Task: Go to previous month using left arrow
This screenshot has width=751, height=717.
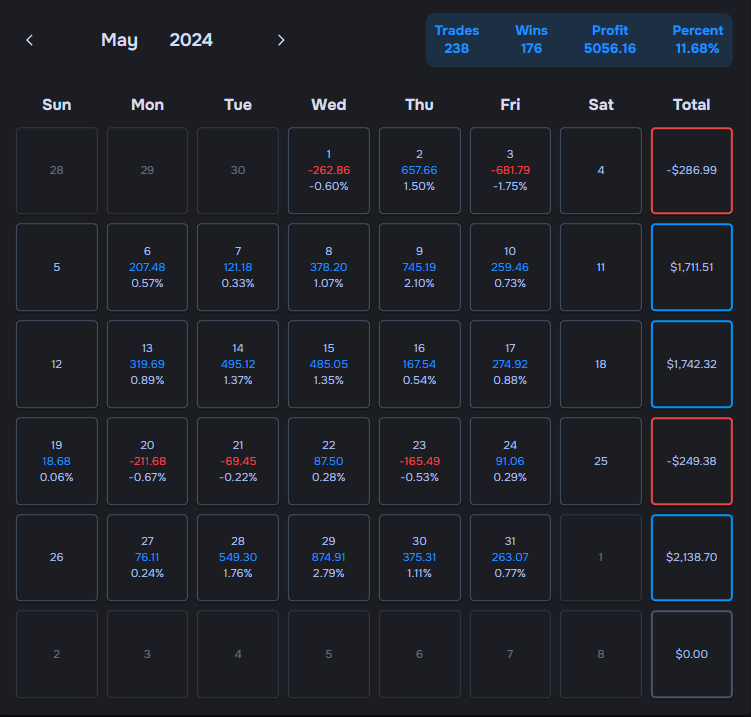Action: (30, 40)
